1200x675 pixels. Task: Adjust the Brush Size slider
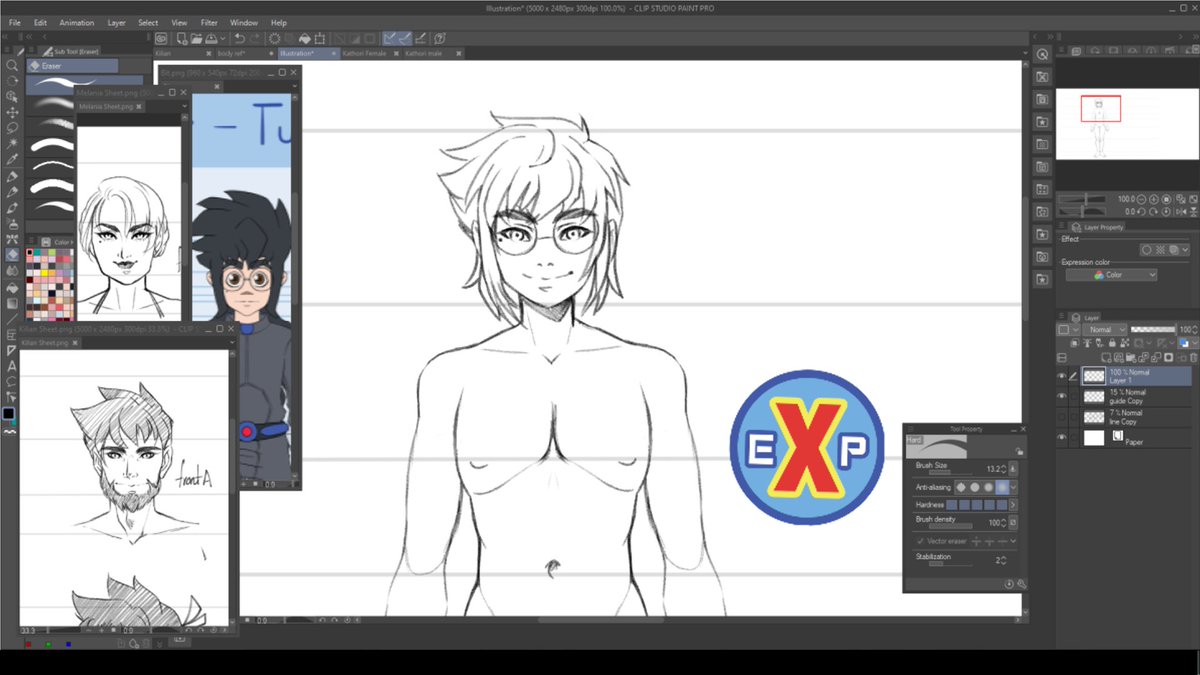click(951, 473)
